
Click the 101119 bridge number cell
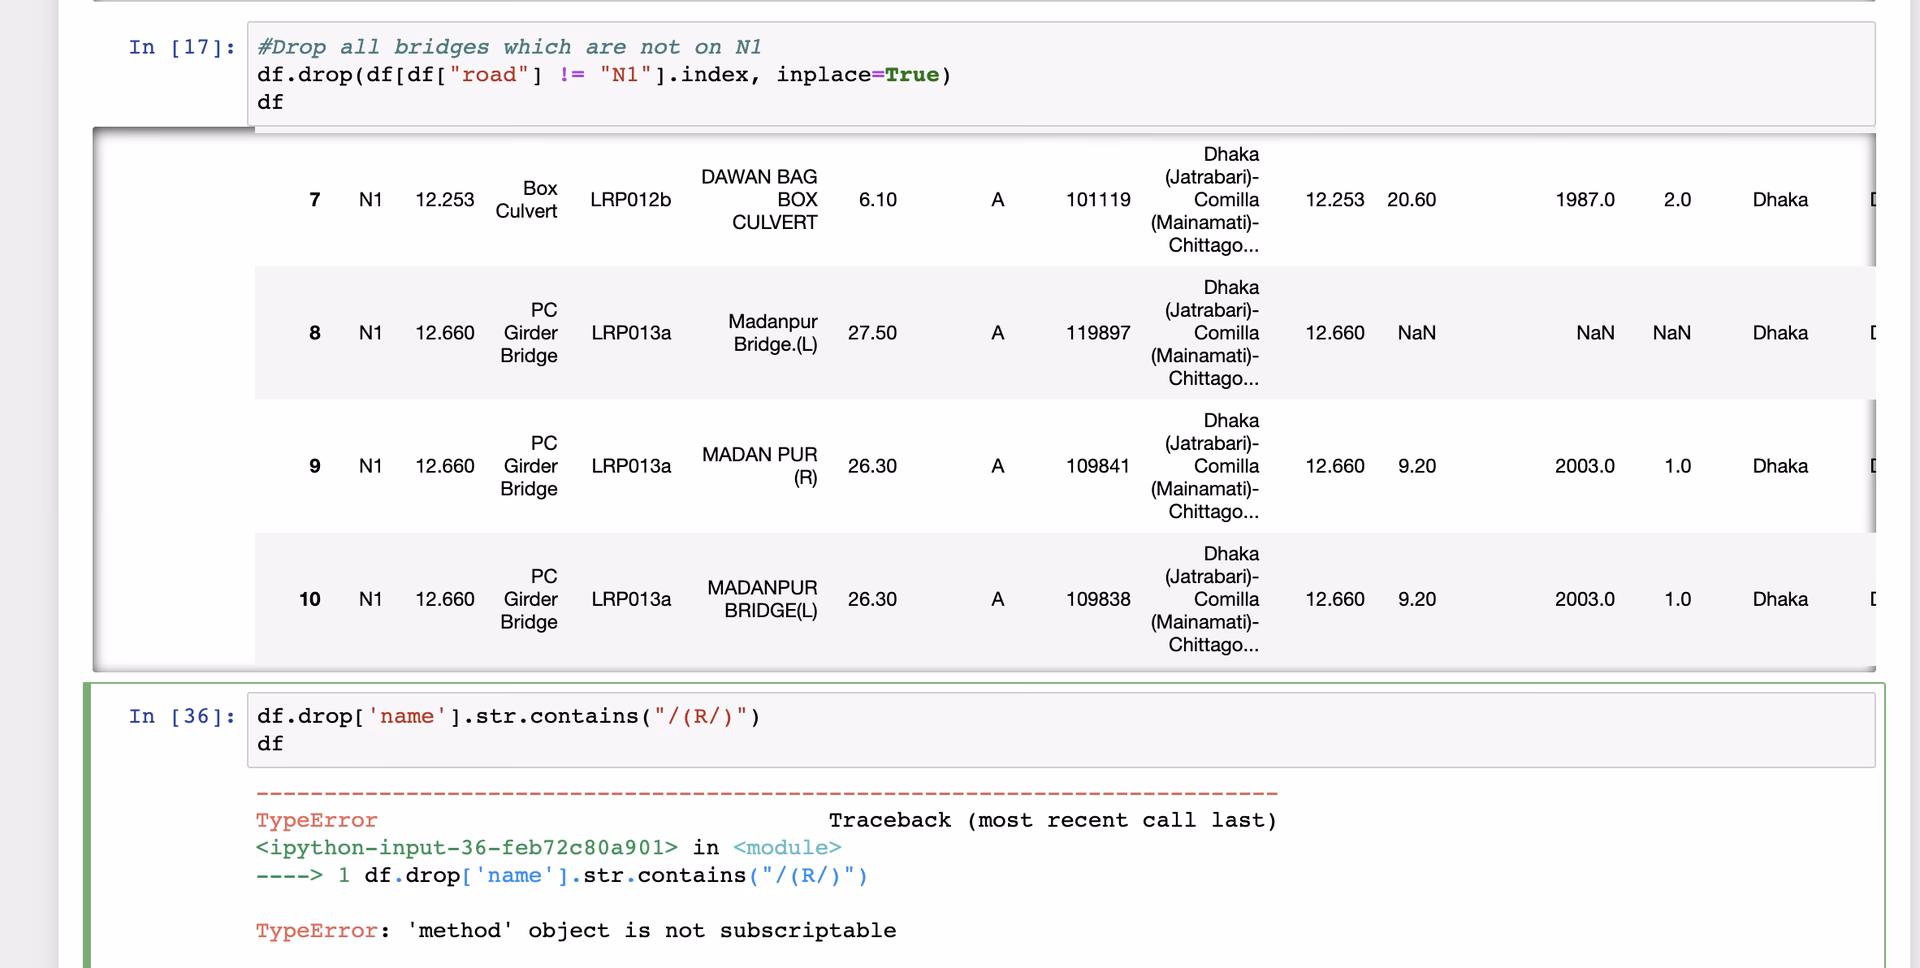(1098, 199)
